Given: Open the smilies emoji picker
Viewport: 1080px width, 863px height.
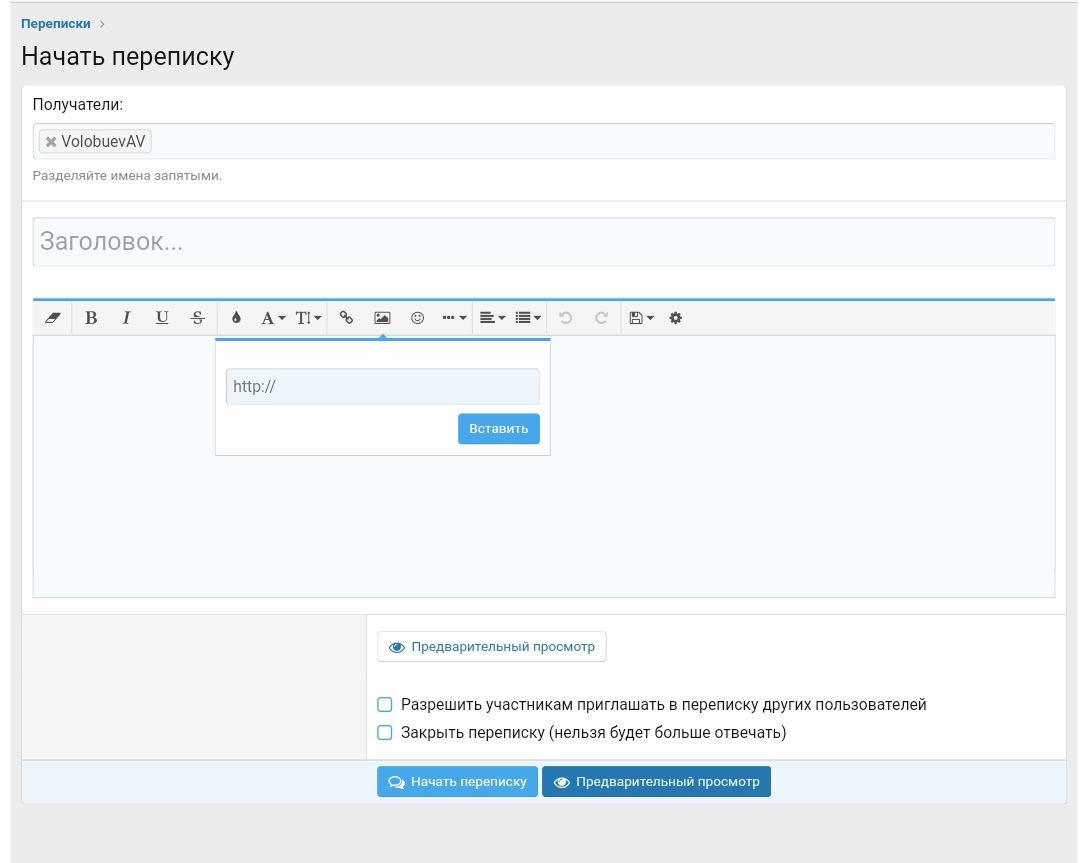Looking at the screenshot, I should tap(417, 318).
